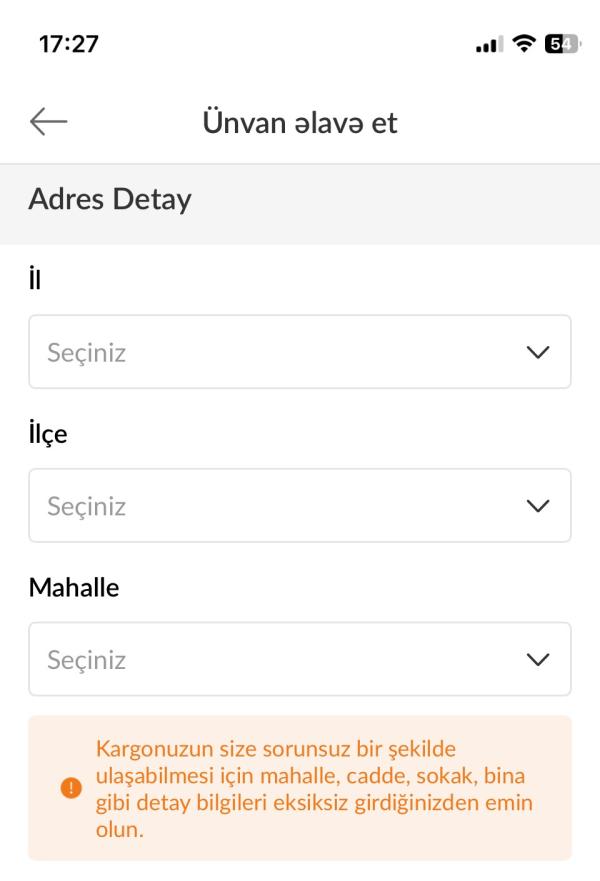600x881 pixels.
Task: Expand the İl dropdown chevron
Action: pyautogui.click(x=537, y=352)
